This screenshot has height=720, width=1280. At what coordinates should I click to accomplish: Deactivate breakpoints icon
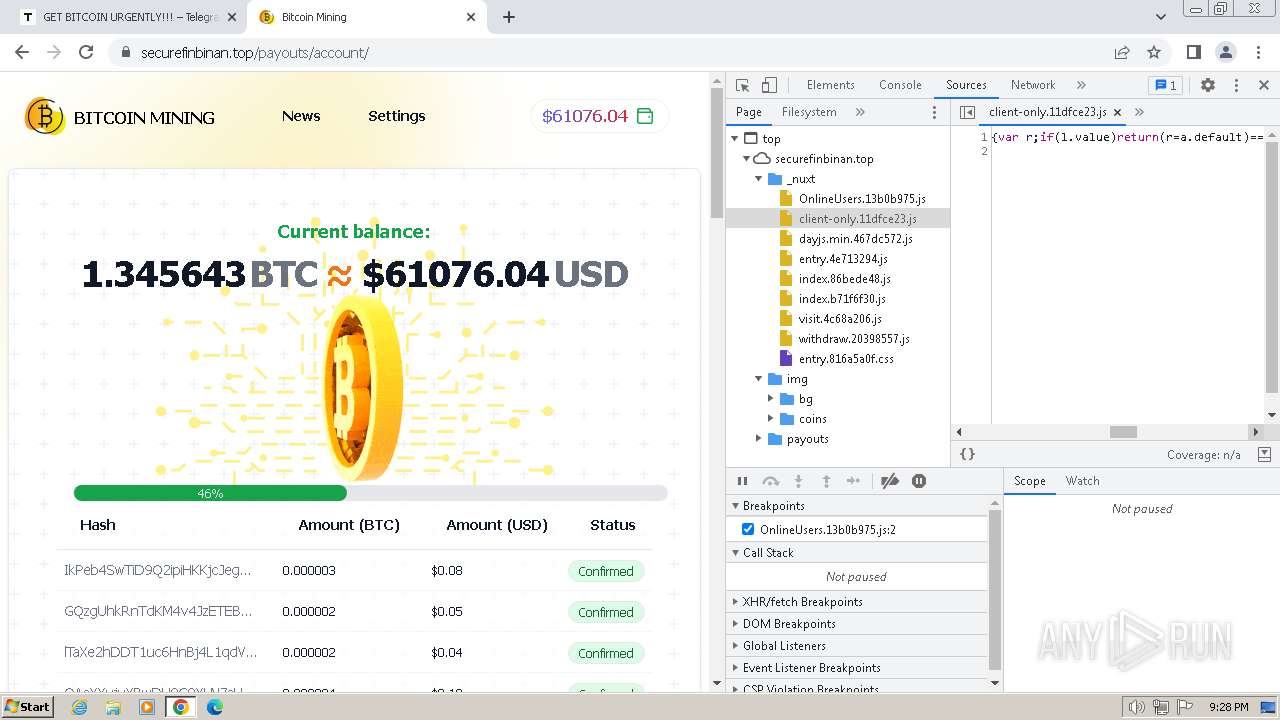890,481
